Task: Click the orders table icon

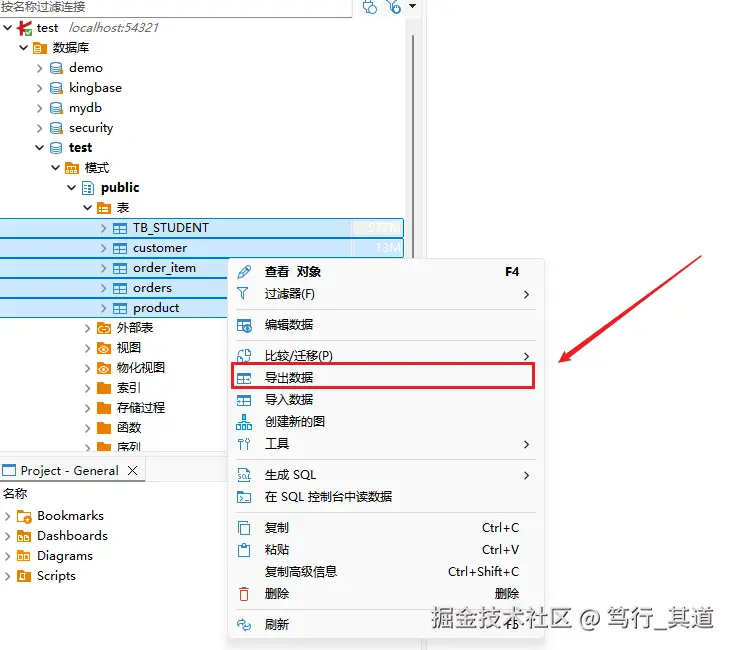Action: pos(120,289)
